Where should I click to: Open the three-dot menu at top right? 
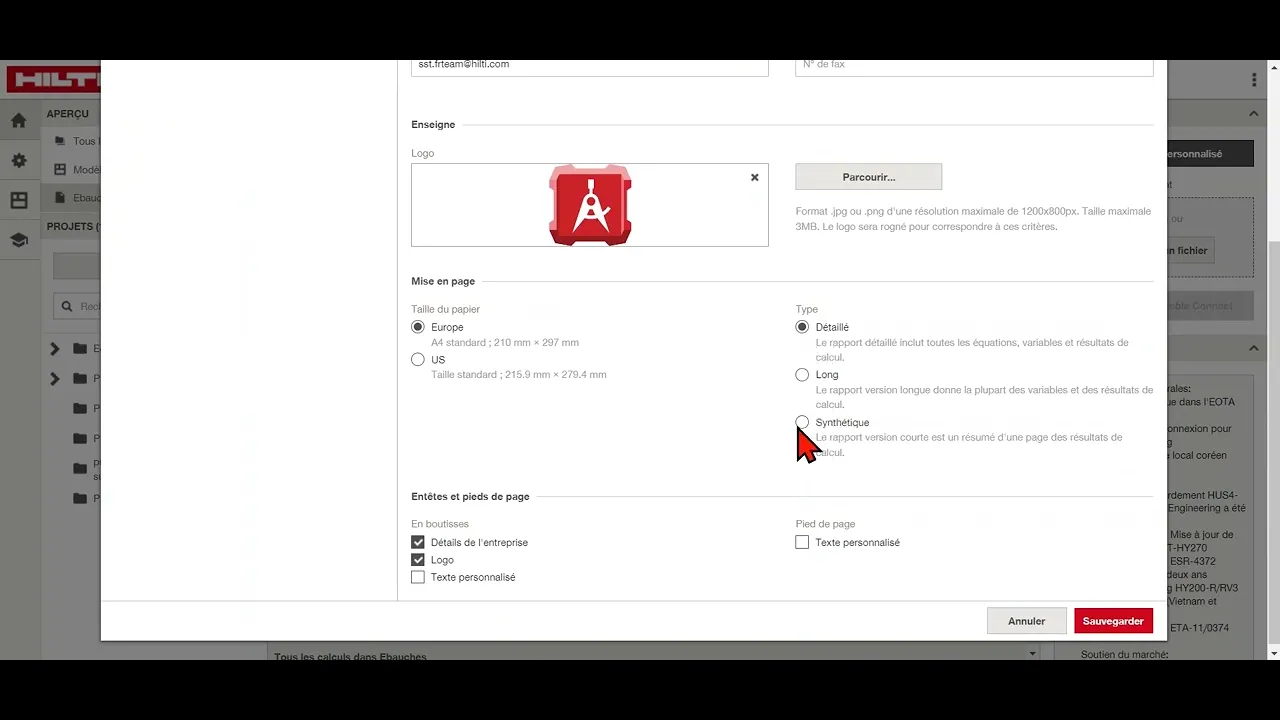(x=1254, y=80)
